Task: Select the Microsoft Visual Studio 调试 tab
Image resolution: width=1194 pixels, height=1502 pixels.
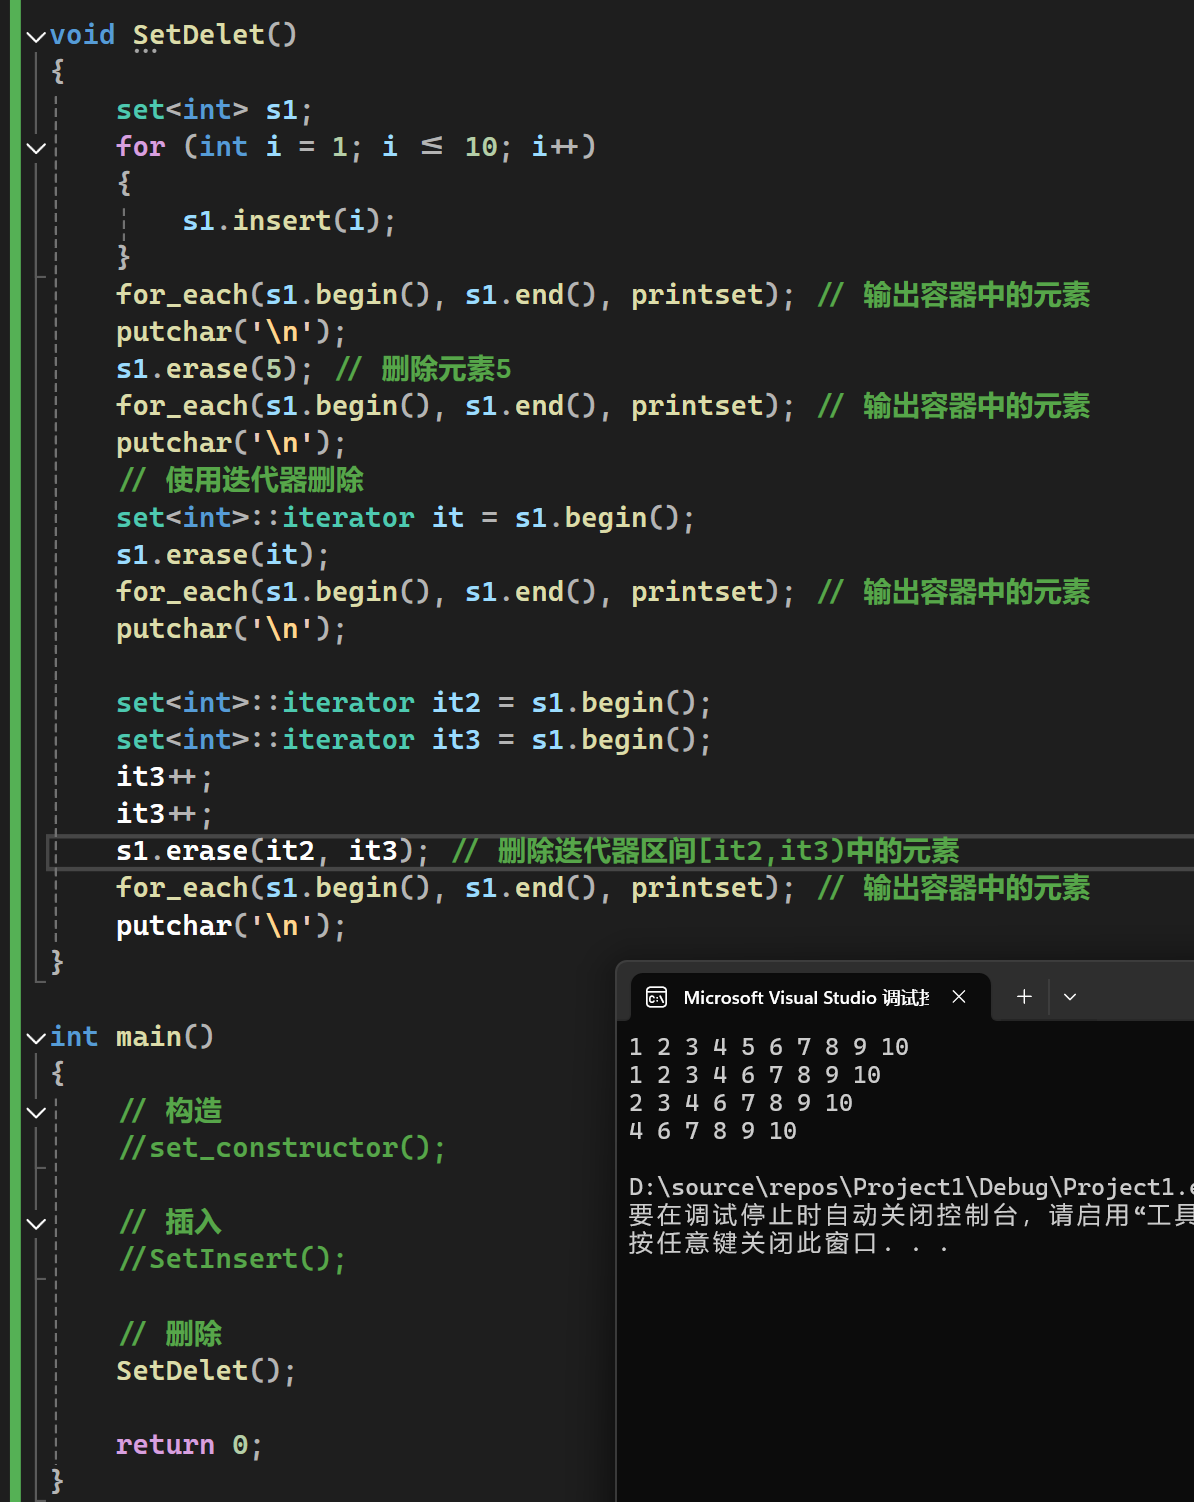Action: 805,997
